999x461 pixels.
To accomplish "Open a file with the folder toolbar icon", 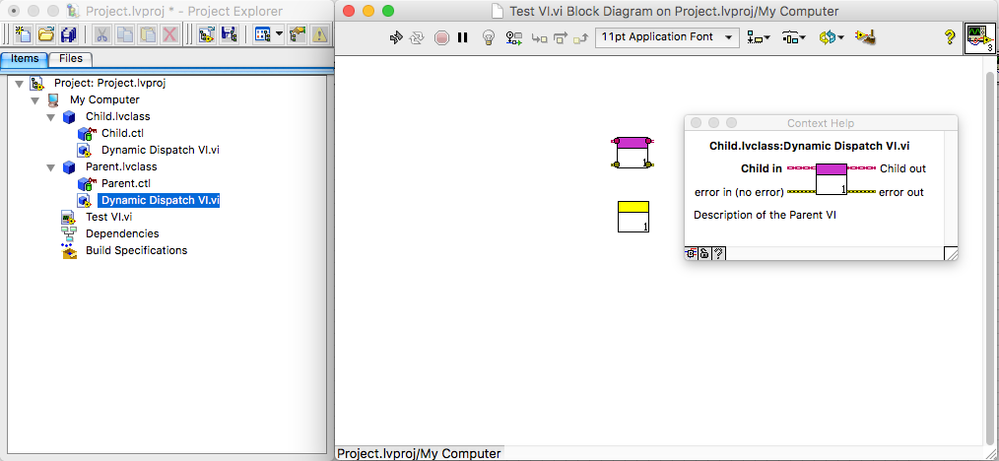I will [45, 34].
